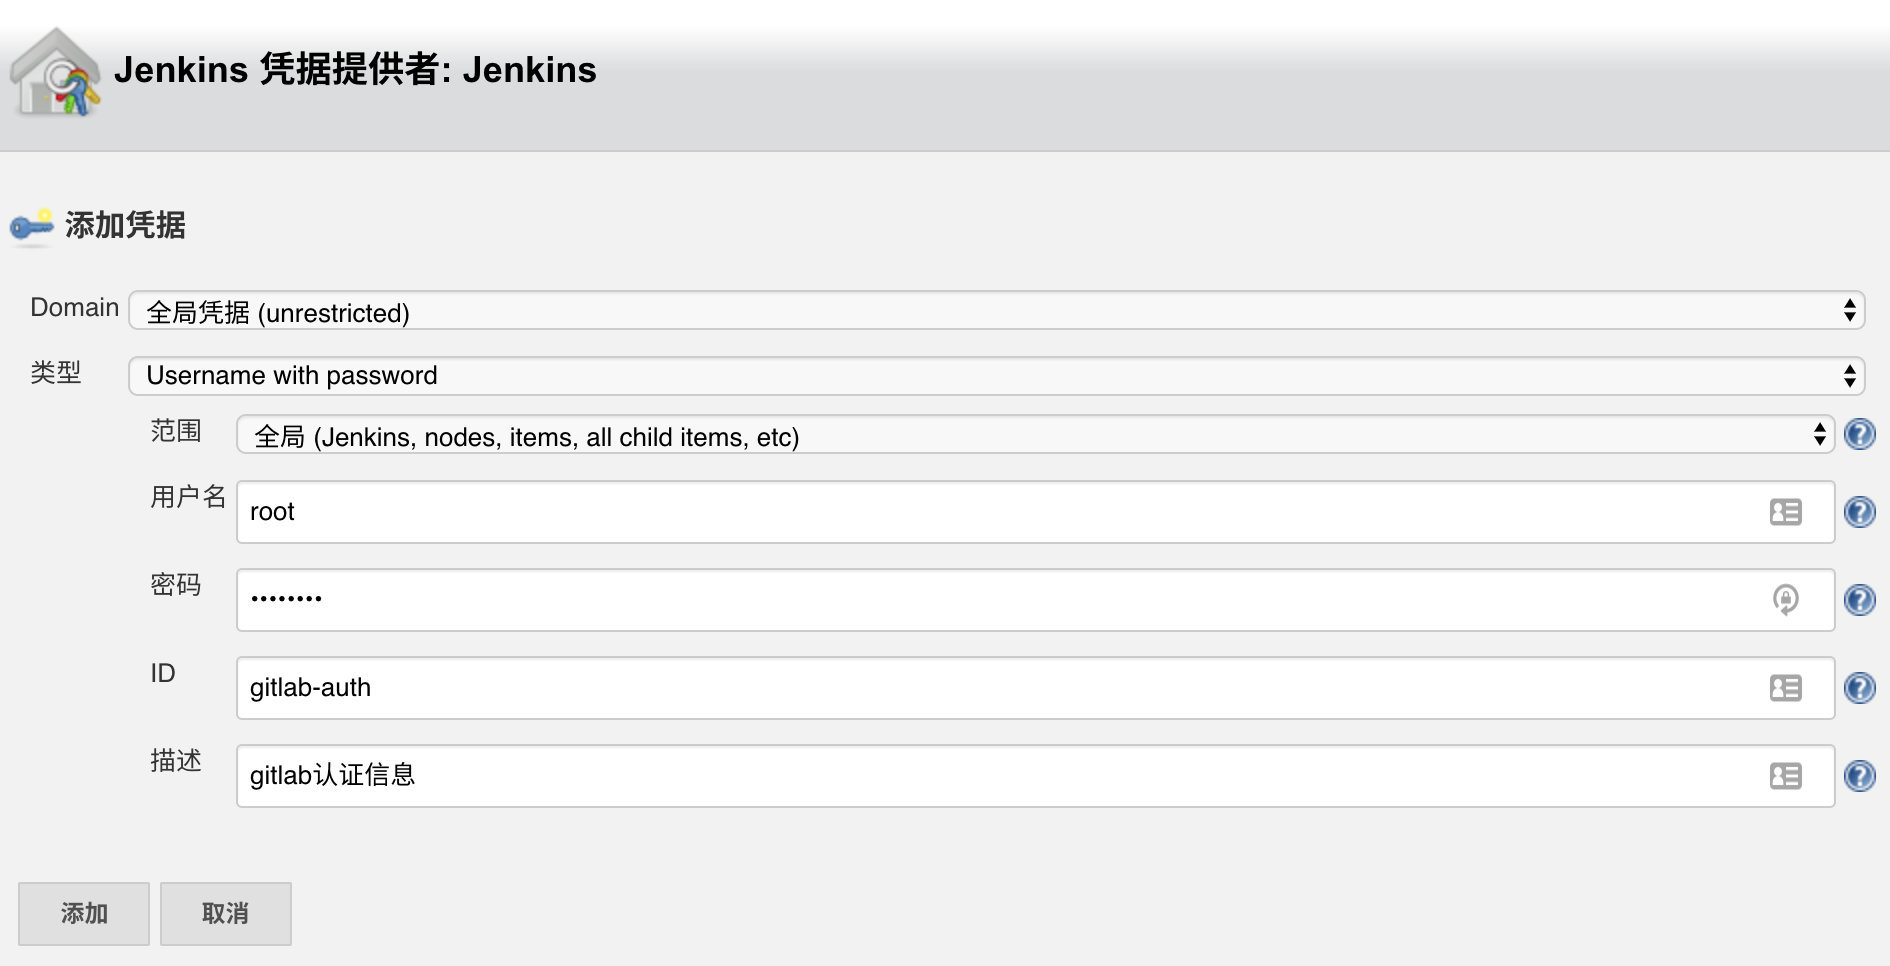This screenshot has height=966, width=1890.
Task: Click the autofill icon in the 描述 field
Action: click(x=1785, y=776)
